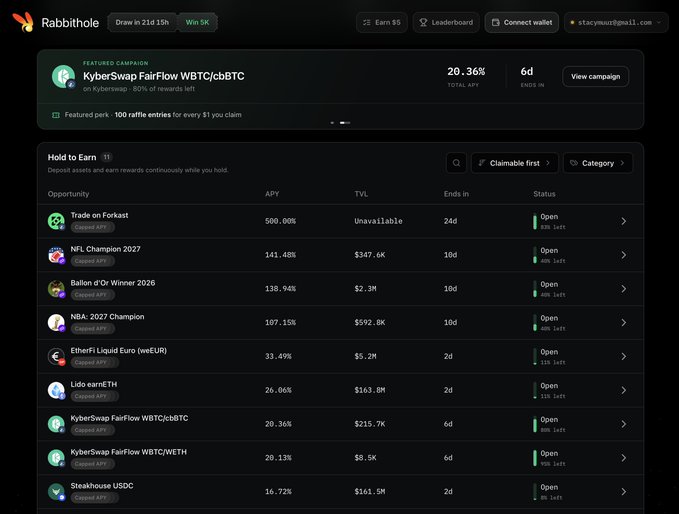Screen dimensions: 679x514
Task: Click the raffle ticket icon beside Featured perk
Action: 56,115
